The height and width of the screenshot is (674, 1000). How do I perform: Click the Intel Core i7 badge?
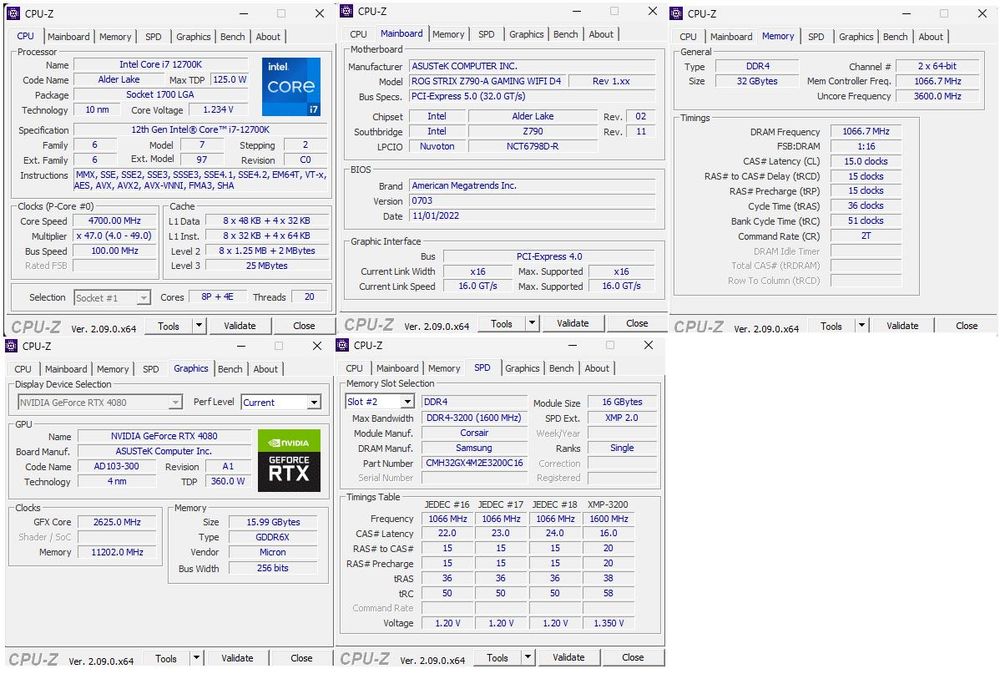[290, 87]
